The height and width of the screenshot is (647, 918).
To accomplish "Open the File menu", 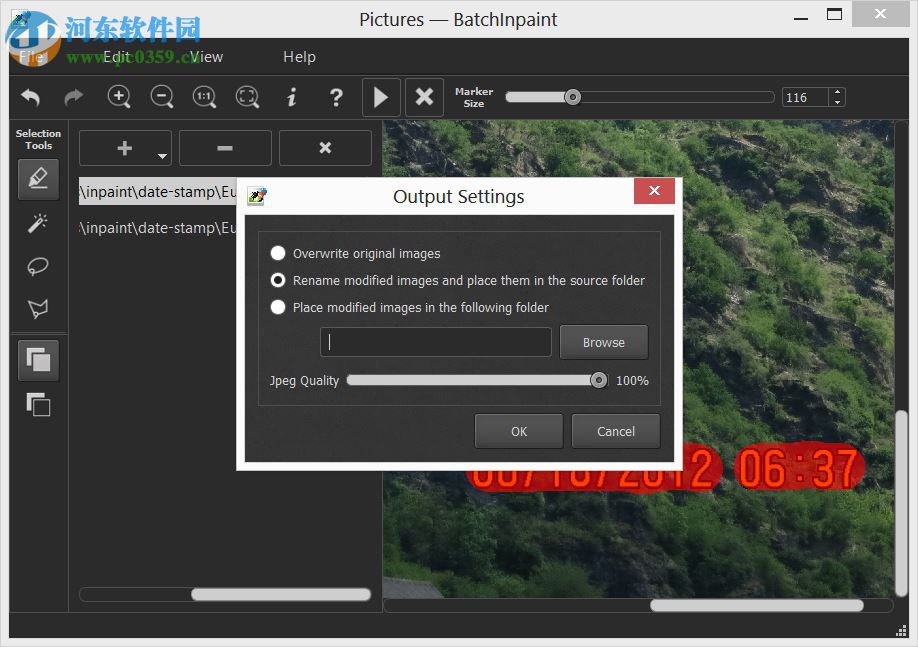I will 30,57.
